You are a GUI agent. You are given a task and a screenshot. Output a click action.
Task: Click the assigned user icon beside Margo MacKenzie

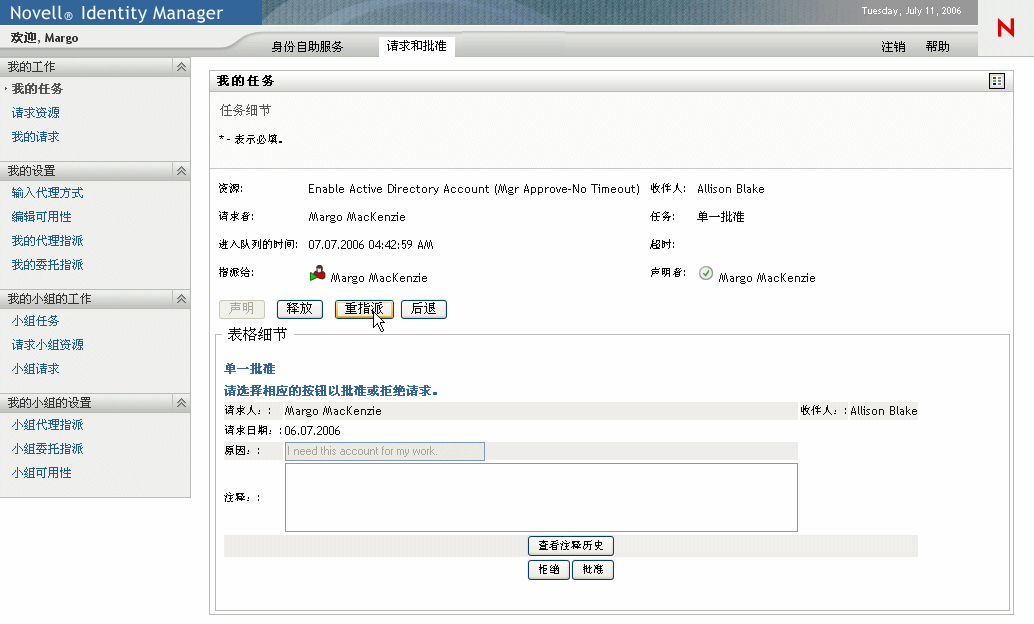pos(317,273)
